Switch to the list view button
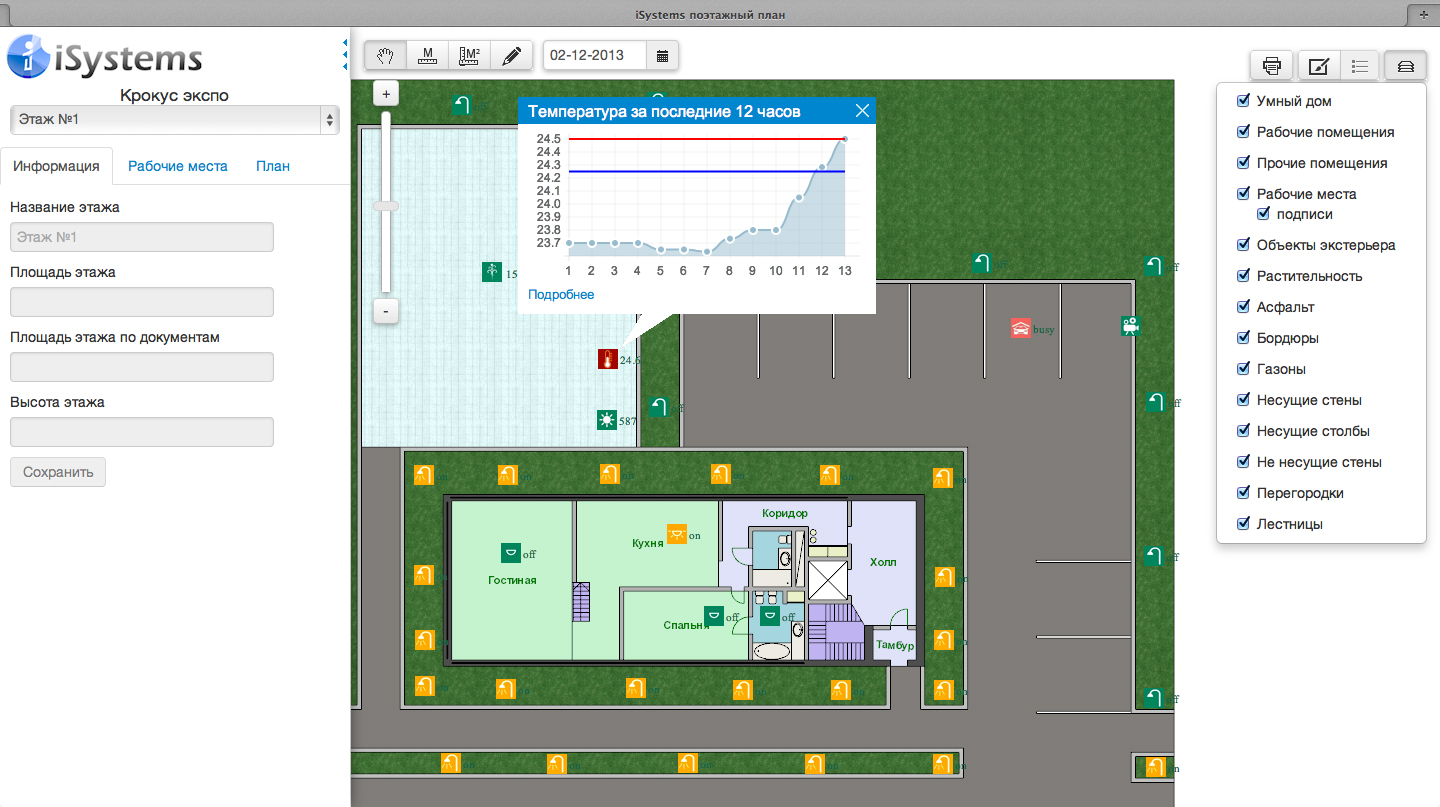 (1360, 66)
